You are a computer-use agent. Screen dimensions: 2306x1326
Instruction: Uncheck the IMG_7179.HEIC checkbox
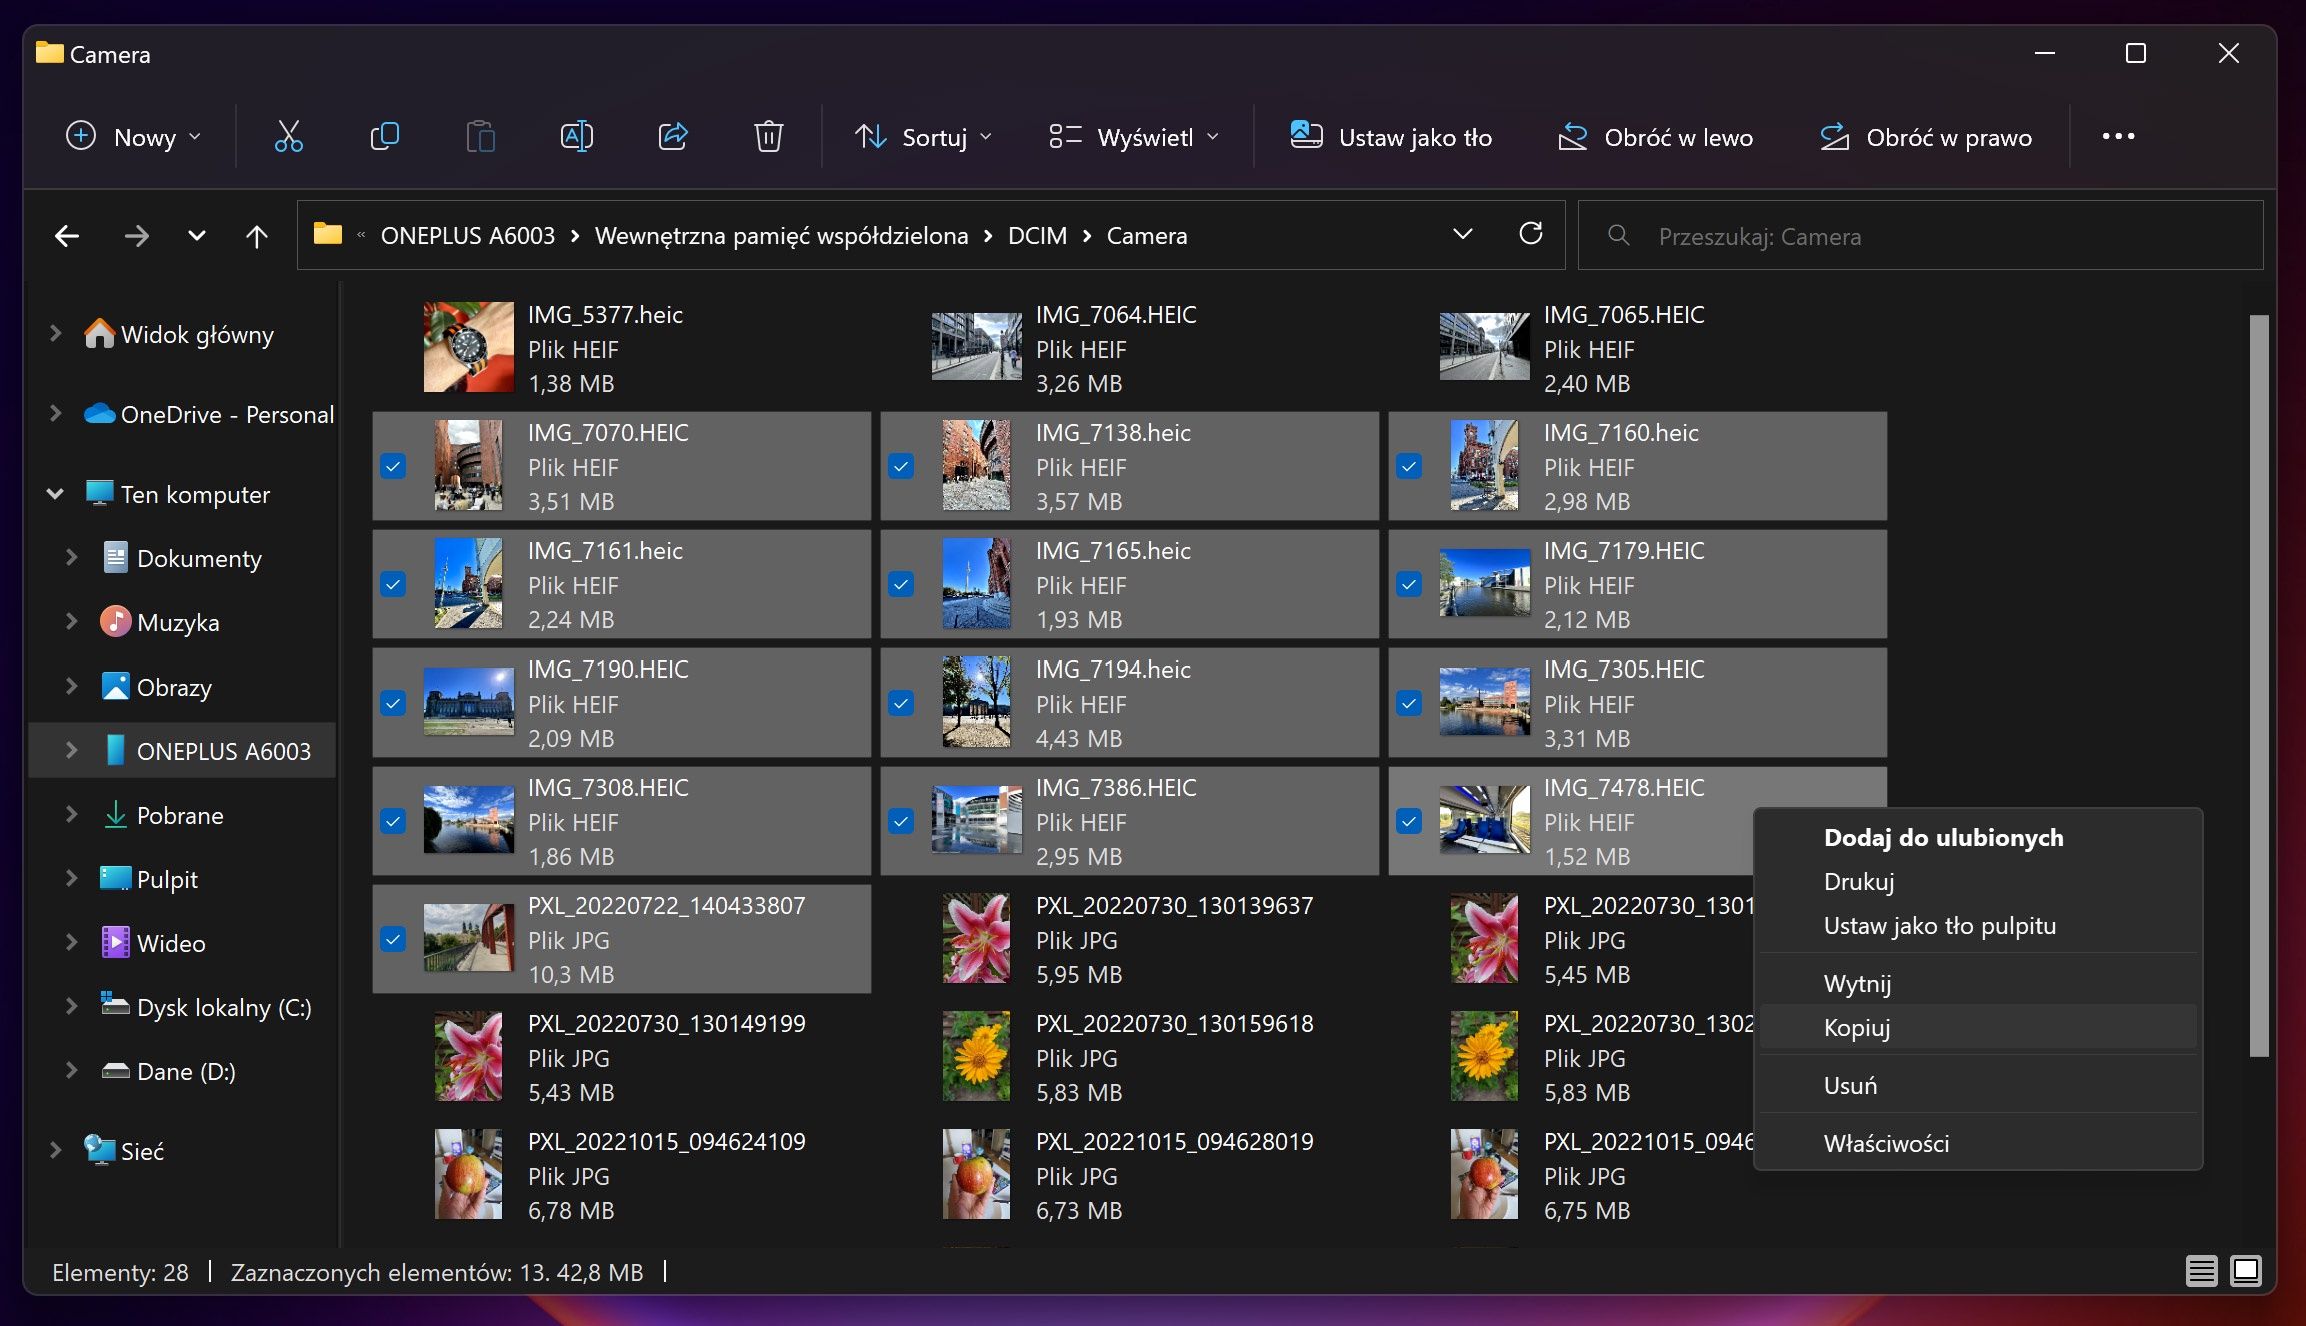click(x=1409, y=584)
